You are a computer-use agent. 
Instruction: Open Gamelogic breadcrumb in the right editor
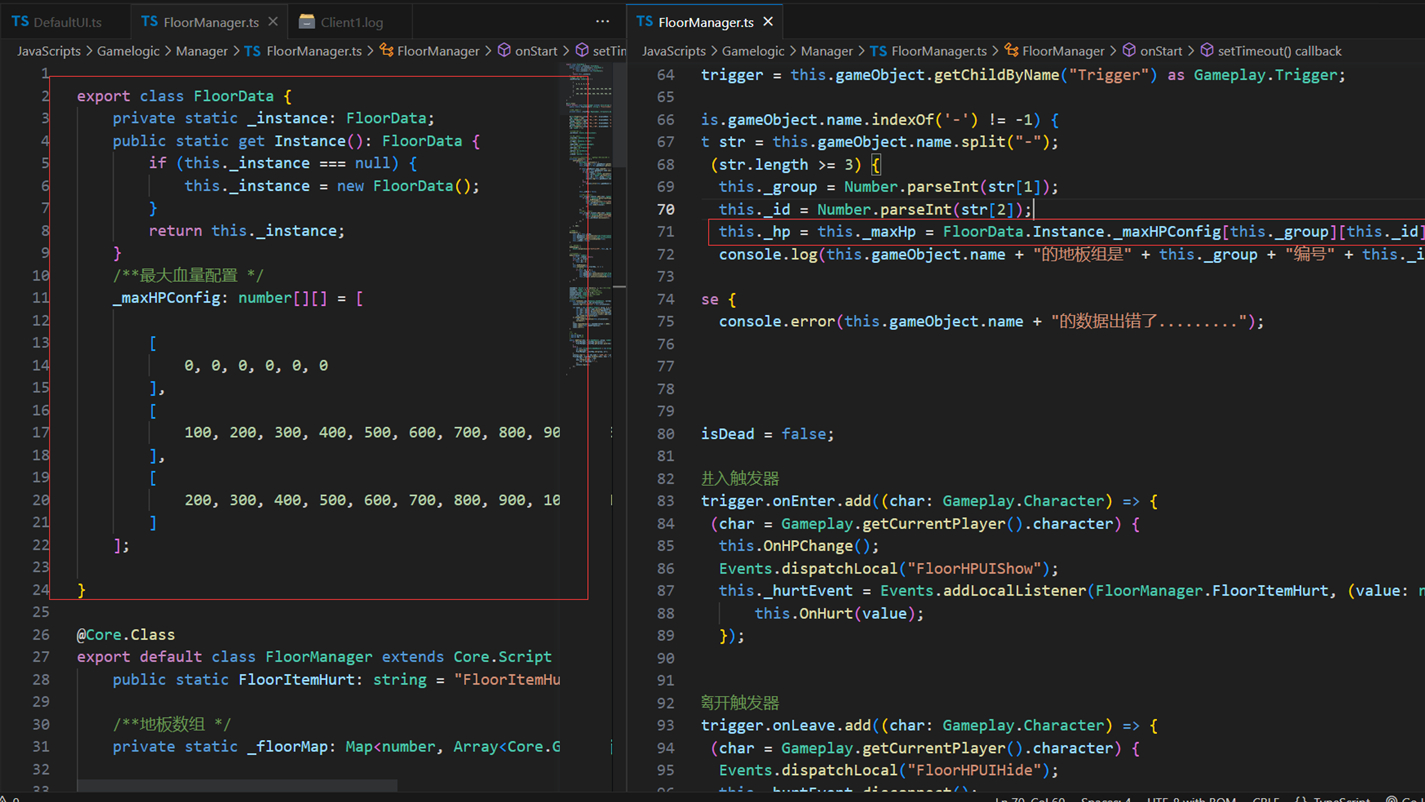pyautogui.click(x=753, y=50)
